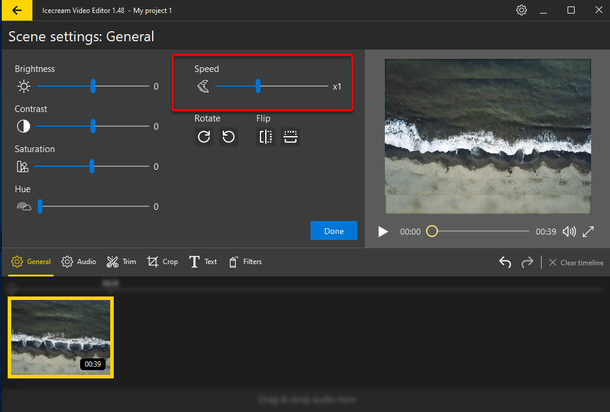Click the preview playback position knob

[432, 231]
